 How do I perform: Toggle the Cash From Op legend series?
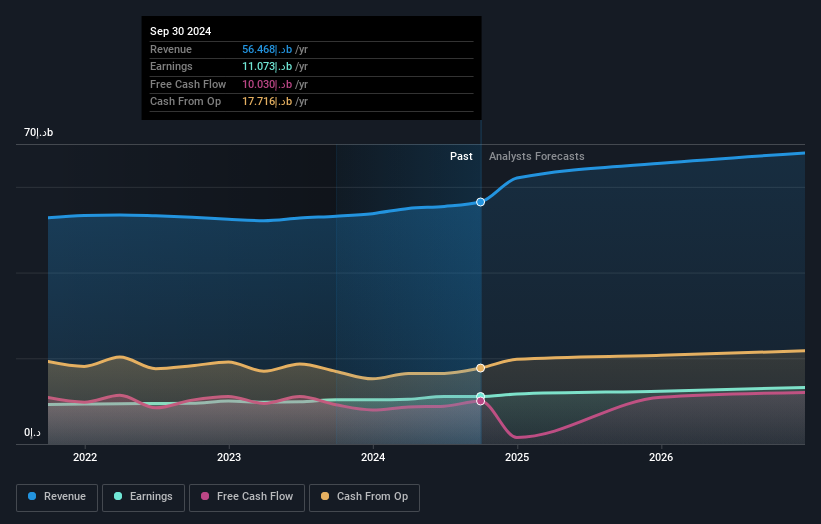click(x=364, y=497)
